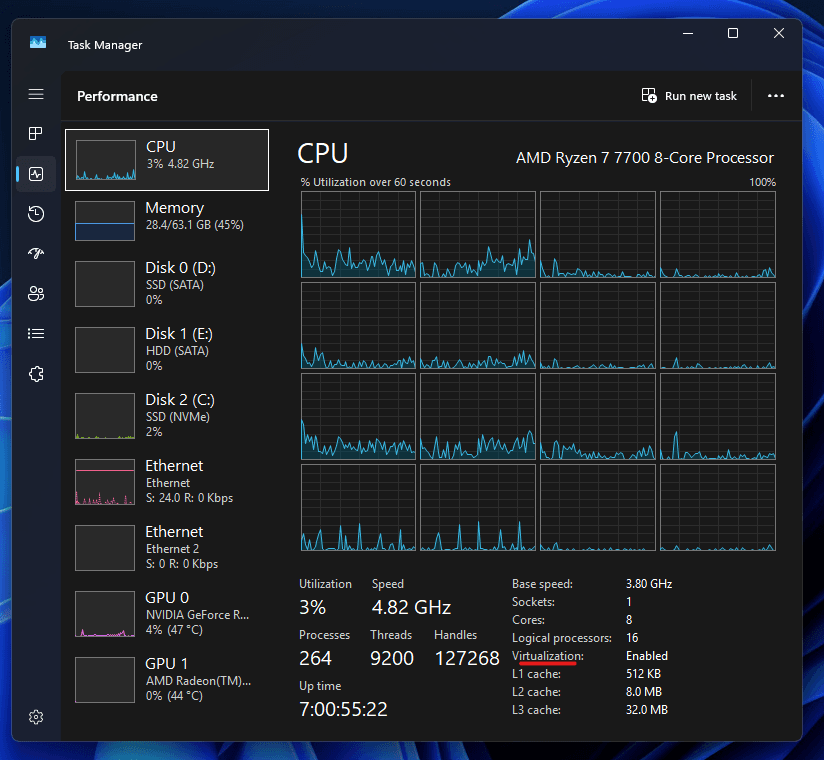The width and height of the screenshot is (824, 760).
Task: Select Disk 1 (E:) HDD entry
Action: (x=167, y=350)
